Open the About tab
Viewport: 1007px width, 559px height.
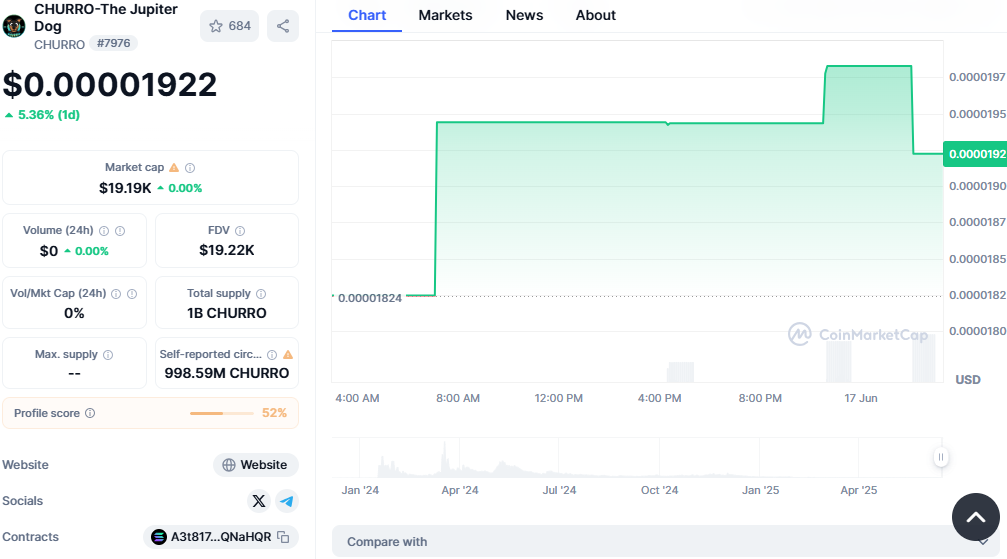[x=595, y=15]
